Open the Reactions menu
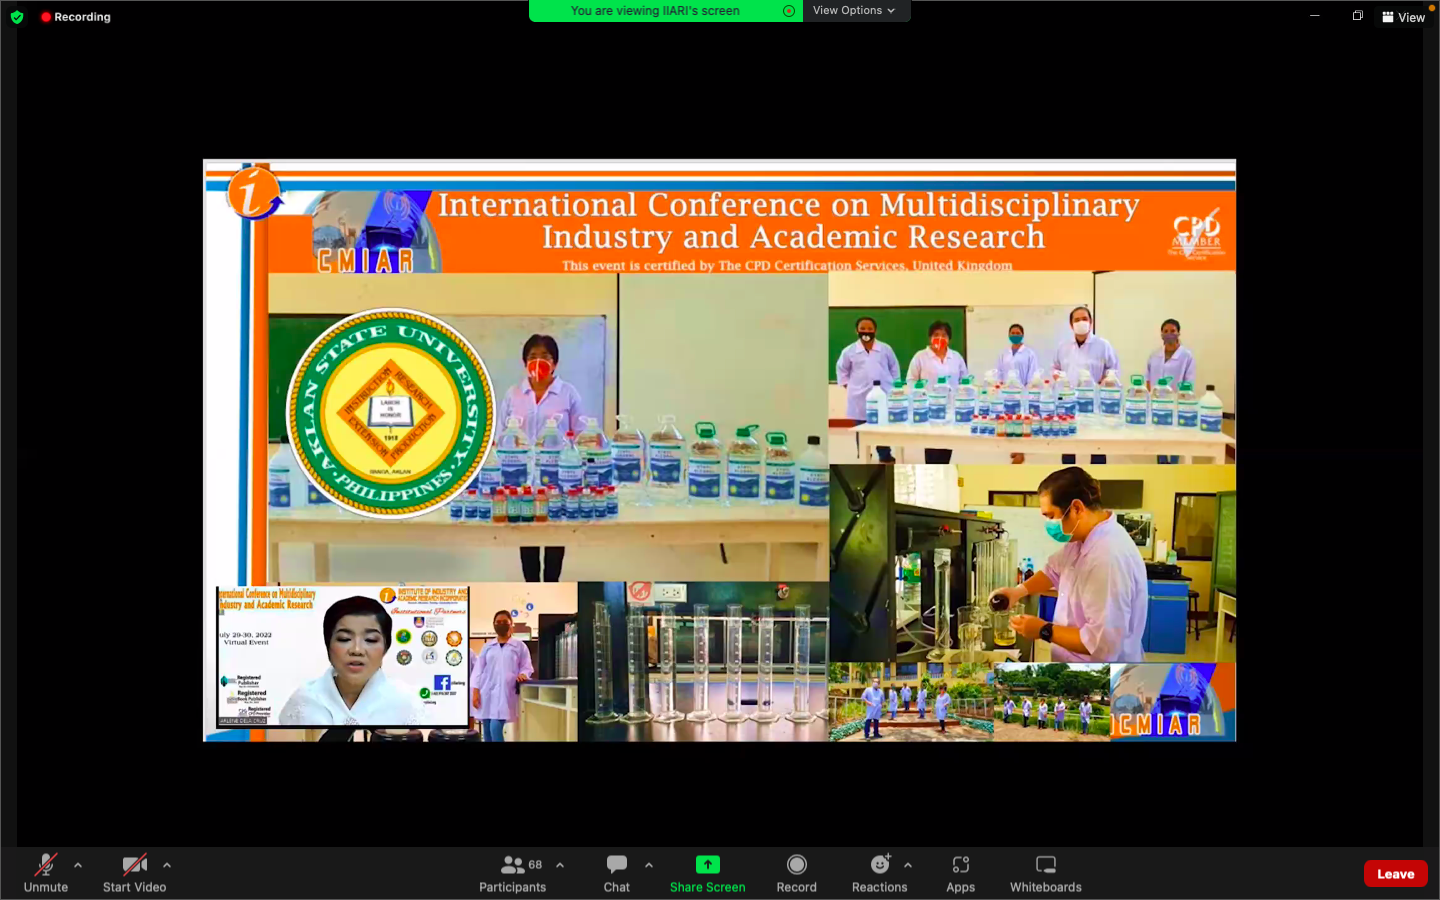The image size is (1440, 900). [x=880, y=865]
